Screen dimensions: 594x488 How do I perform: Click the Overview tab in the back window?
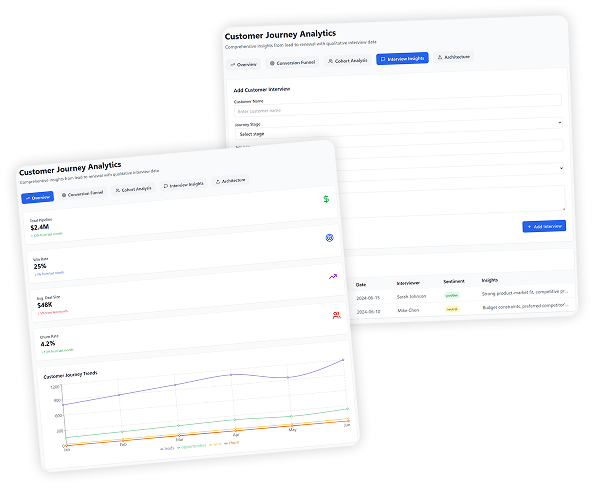tap(244, 64)
